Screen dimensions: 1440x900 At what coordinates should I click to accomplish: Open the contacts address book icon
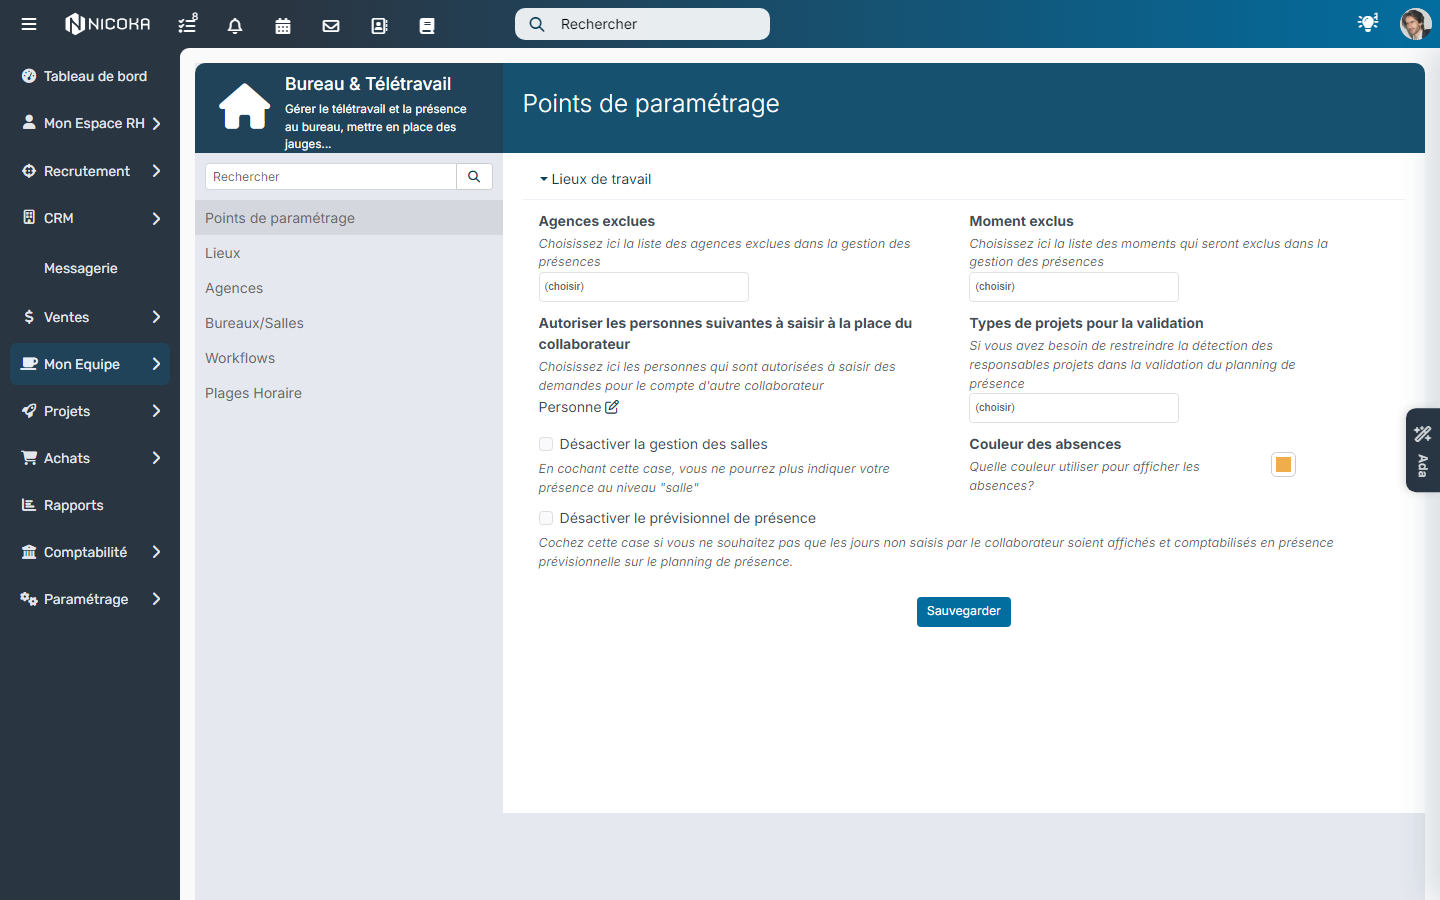(x=379, y=25)
